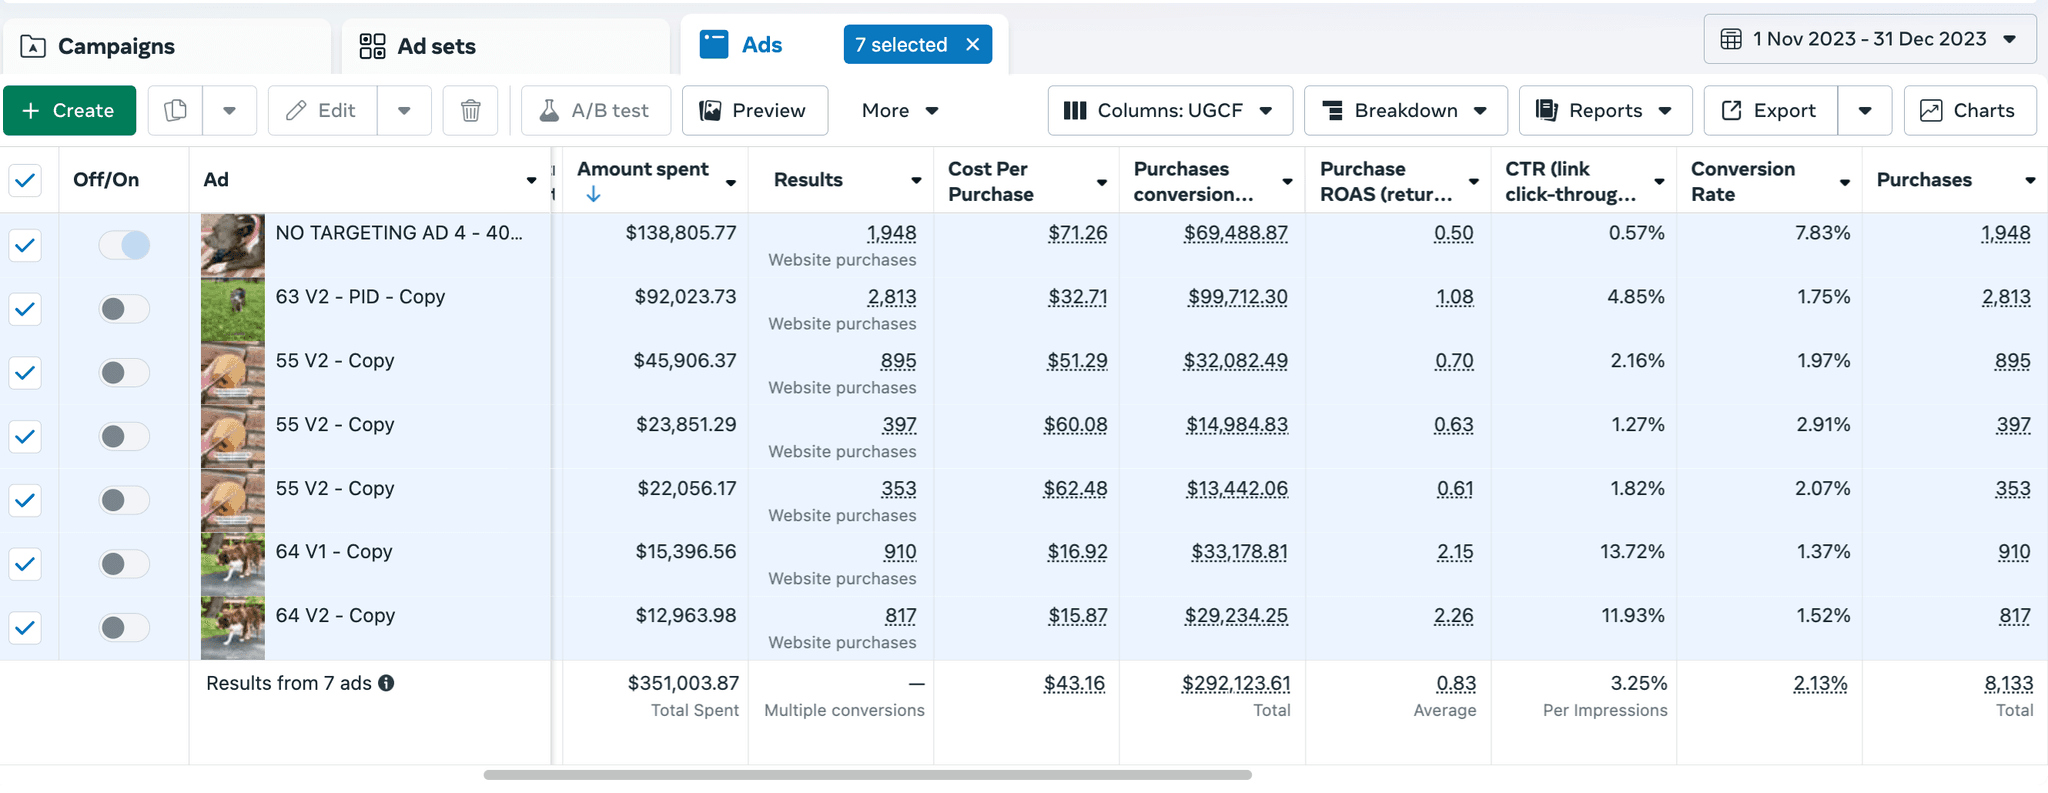Screen dimensions: 2048x793
Task: Click the info icon beside Results from 7 ads
Action: tap(386, 683)
